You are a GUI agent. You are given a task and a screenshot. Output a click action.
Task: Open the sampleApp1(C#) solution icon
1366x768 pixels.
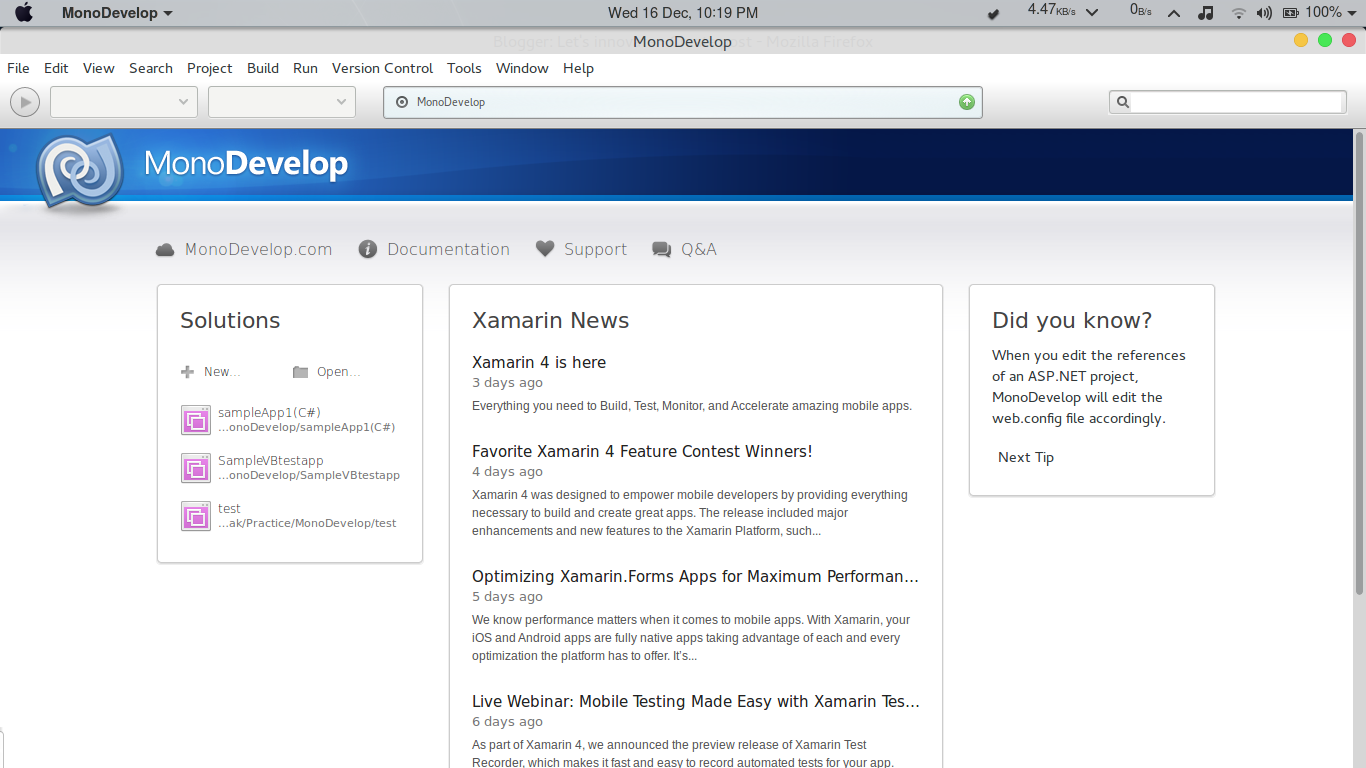pyautogui.click(x=196, y=420)
